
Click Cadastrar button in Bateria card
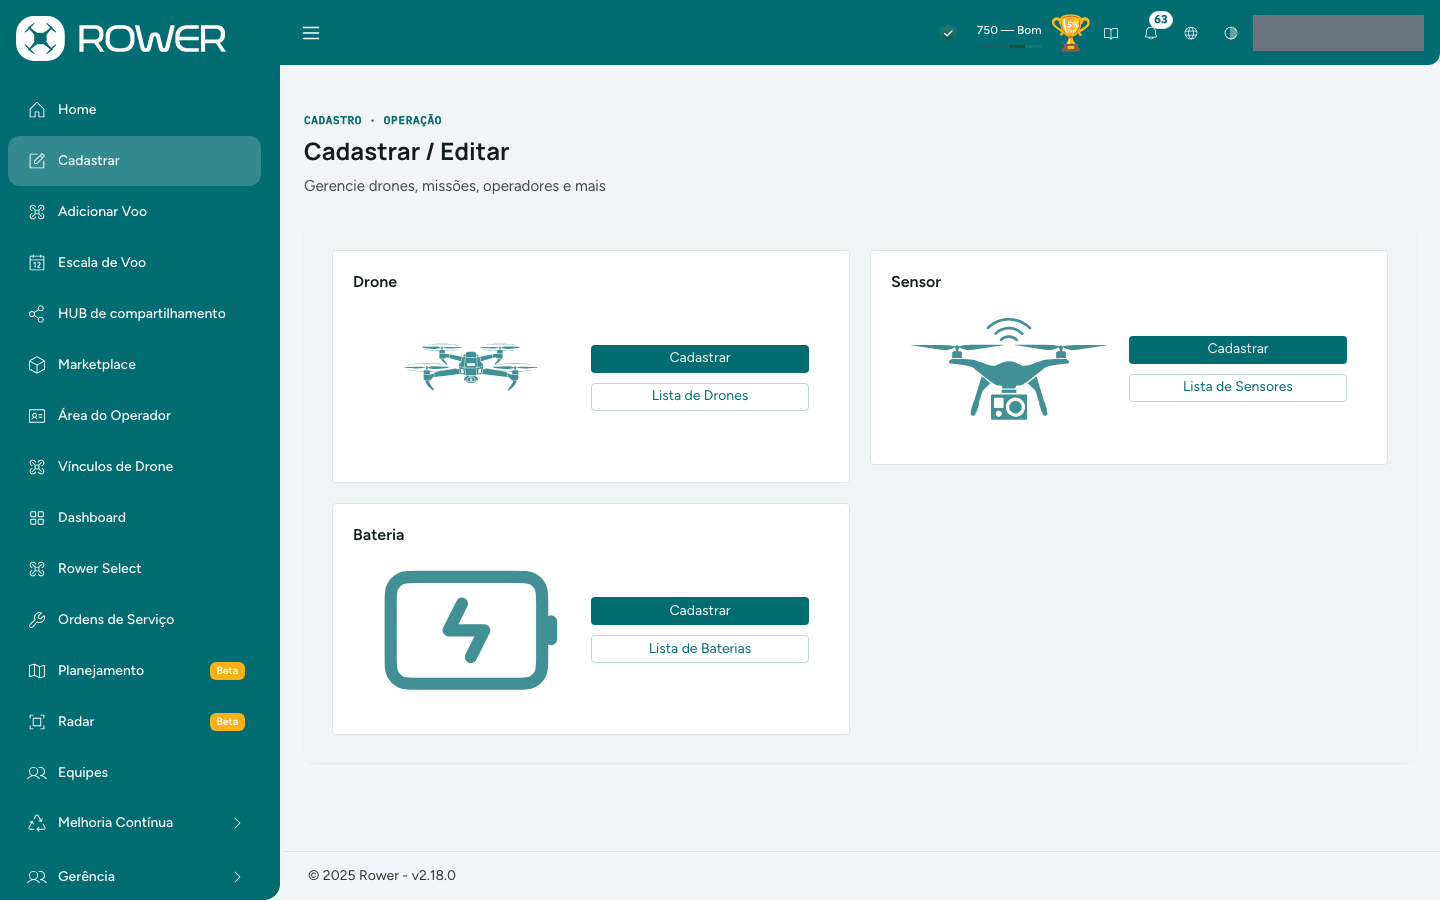[x=700, y=611]
